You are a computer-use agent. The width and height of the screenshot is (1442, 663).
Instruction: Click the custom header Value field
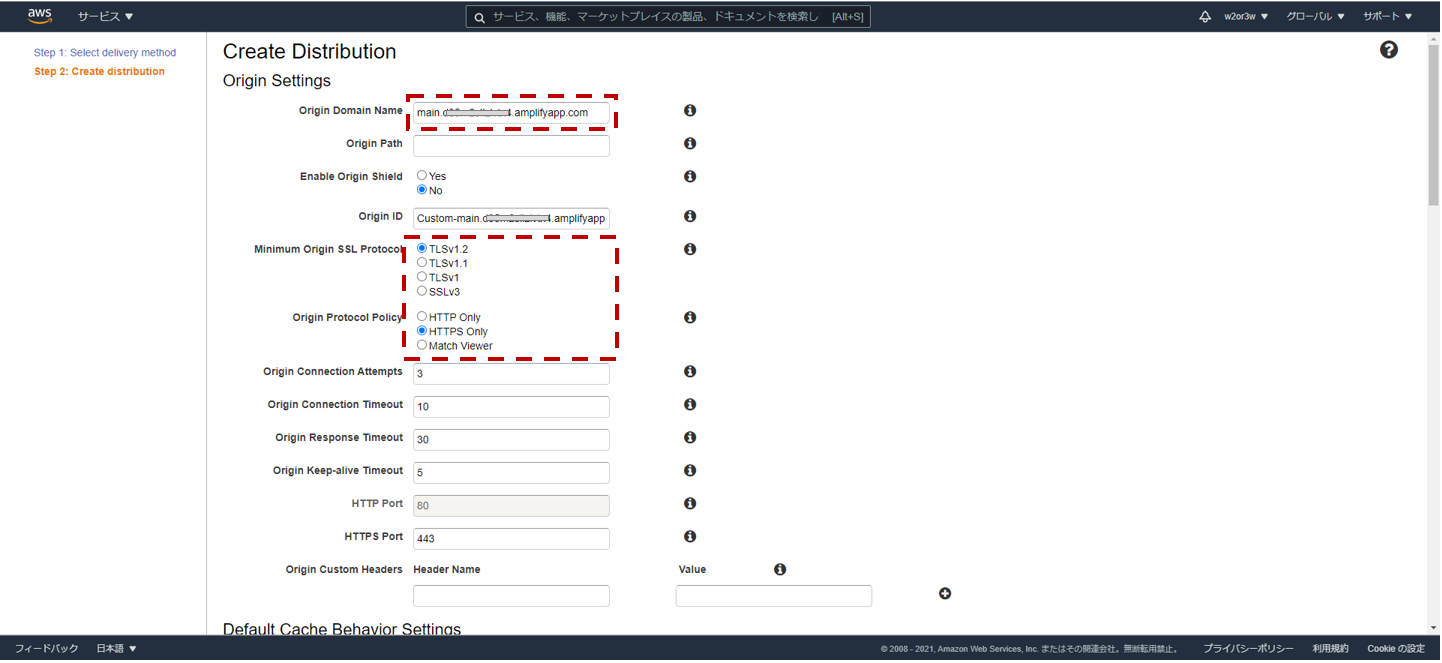(x=774, y=596)
